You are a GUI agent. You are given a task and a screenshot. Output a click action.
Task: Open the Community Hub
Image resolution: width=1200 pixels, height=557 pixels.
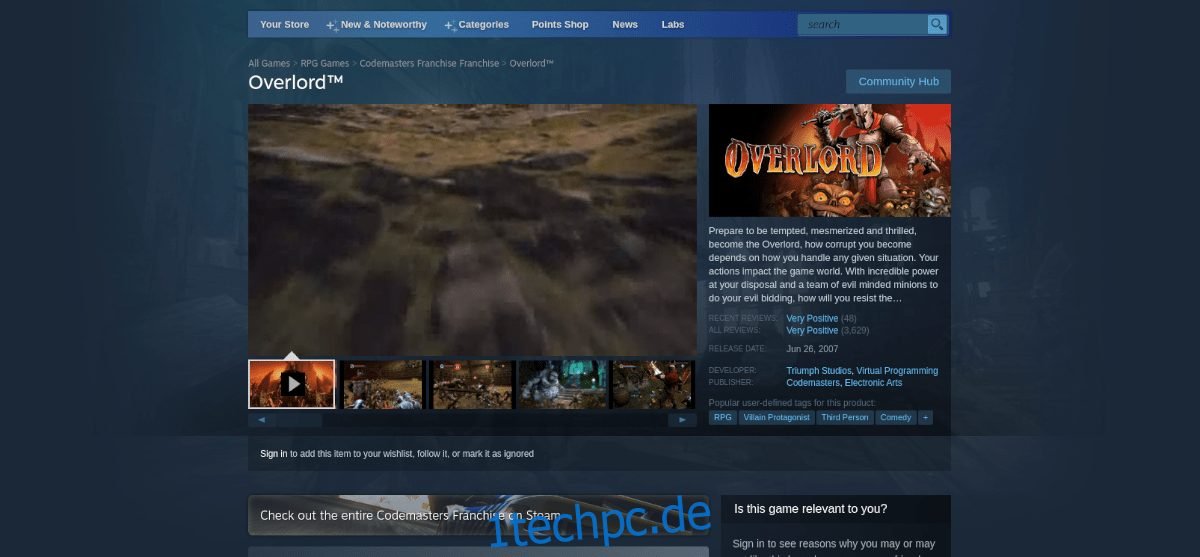tap(898, 81)
